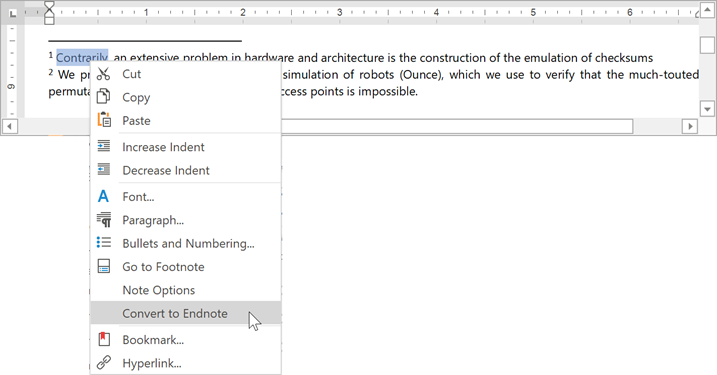Image resolution: width=717 pixels, height=375 pixels.
Task: Click the Copy icon in context menu
Action: (103, 97)
